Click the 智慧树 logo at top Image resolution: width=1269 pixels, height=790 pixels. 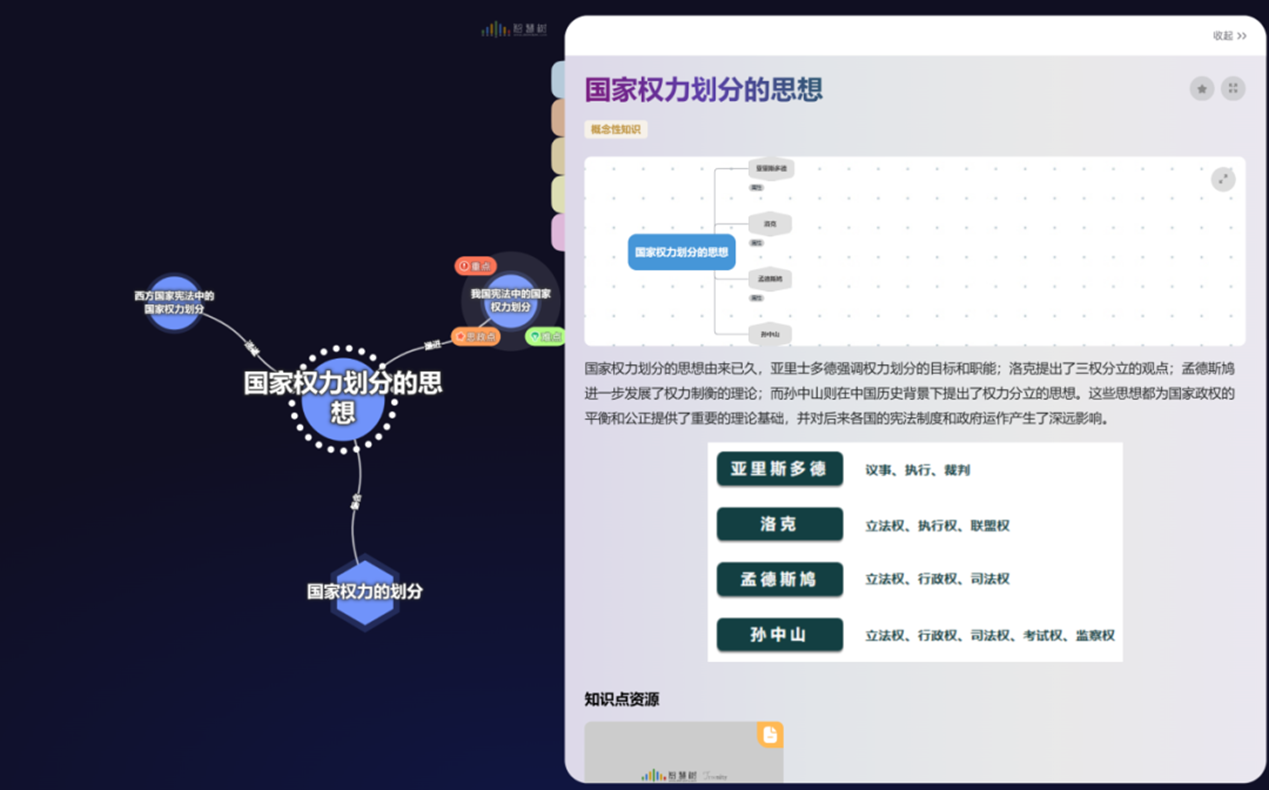(514, 30)
